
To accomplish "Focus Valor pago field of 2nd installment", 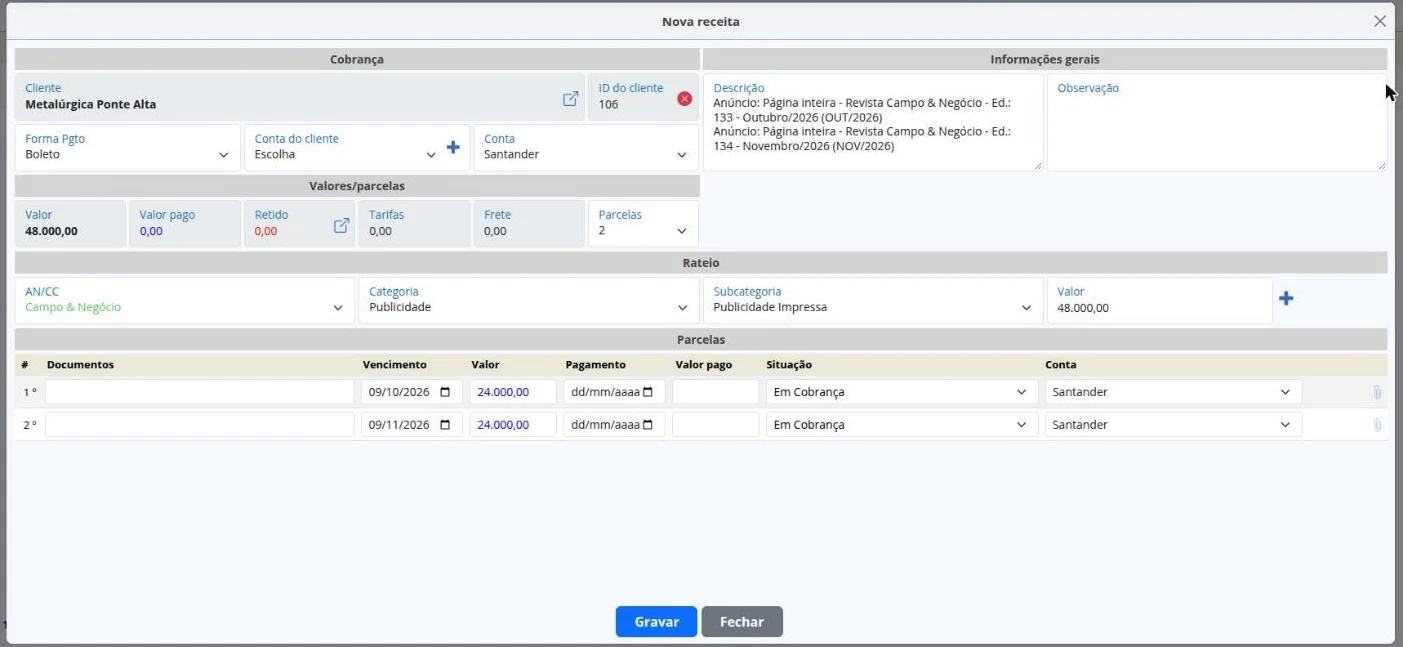I will pos(715,425).
